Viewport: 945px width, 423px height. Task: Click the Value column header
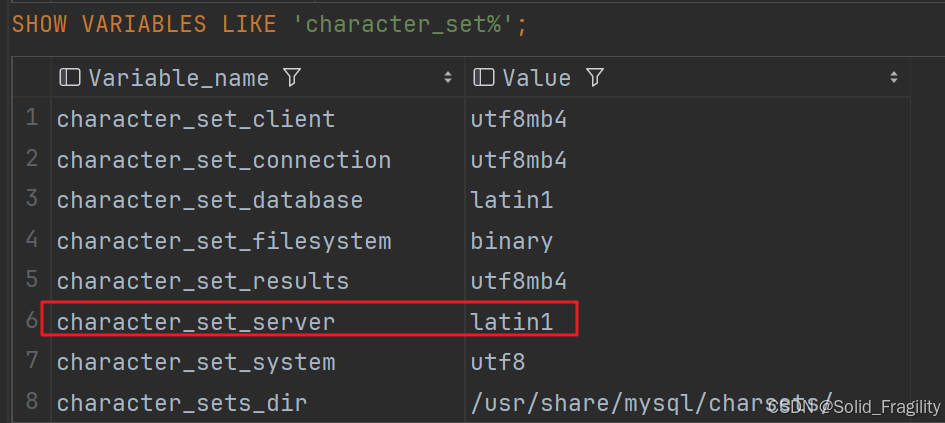(688, 77)
